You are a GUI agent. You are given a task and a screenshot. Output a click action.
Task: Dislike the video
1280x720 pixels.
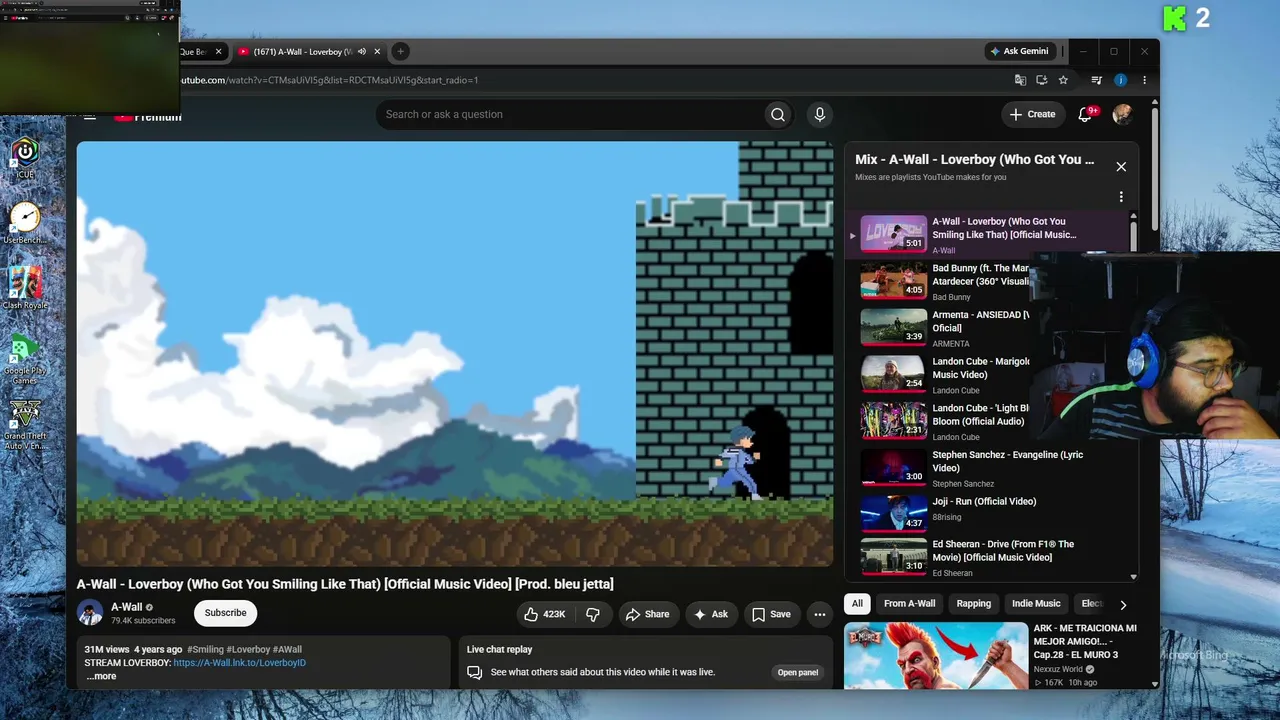pyautogui.click(x=592, y=615)
